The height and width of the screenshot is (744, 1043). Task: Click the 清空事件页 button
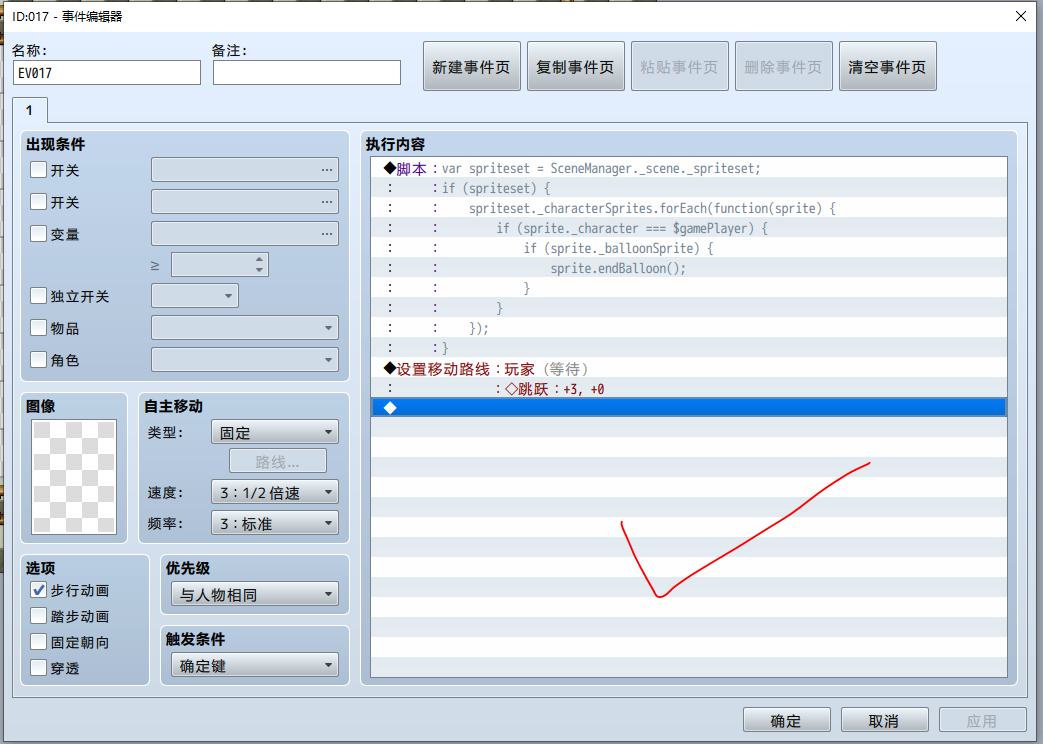pos(887,66)
